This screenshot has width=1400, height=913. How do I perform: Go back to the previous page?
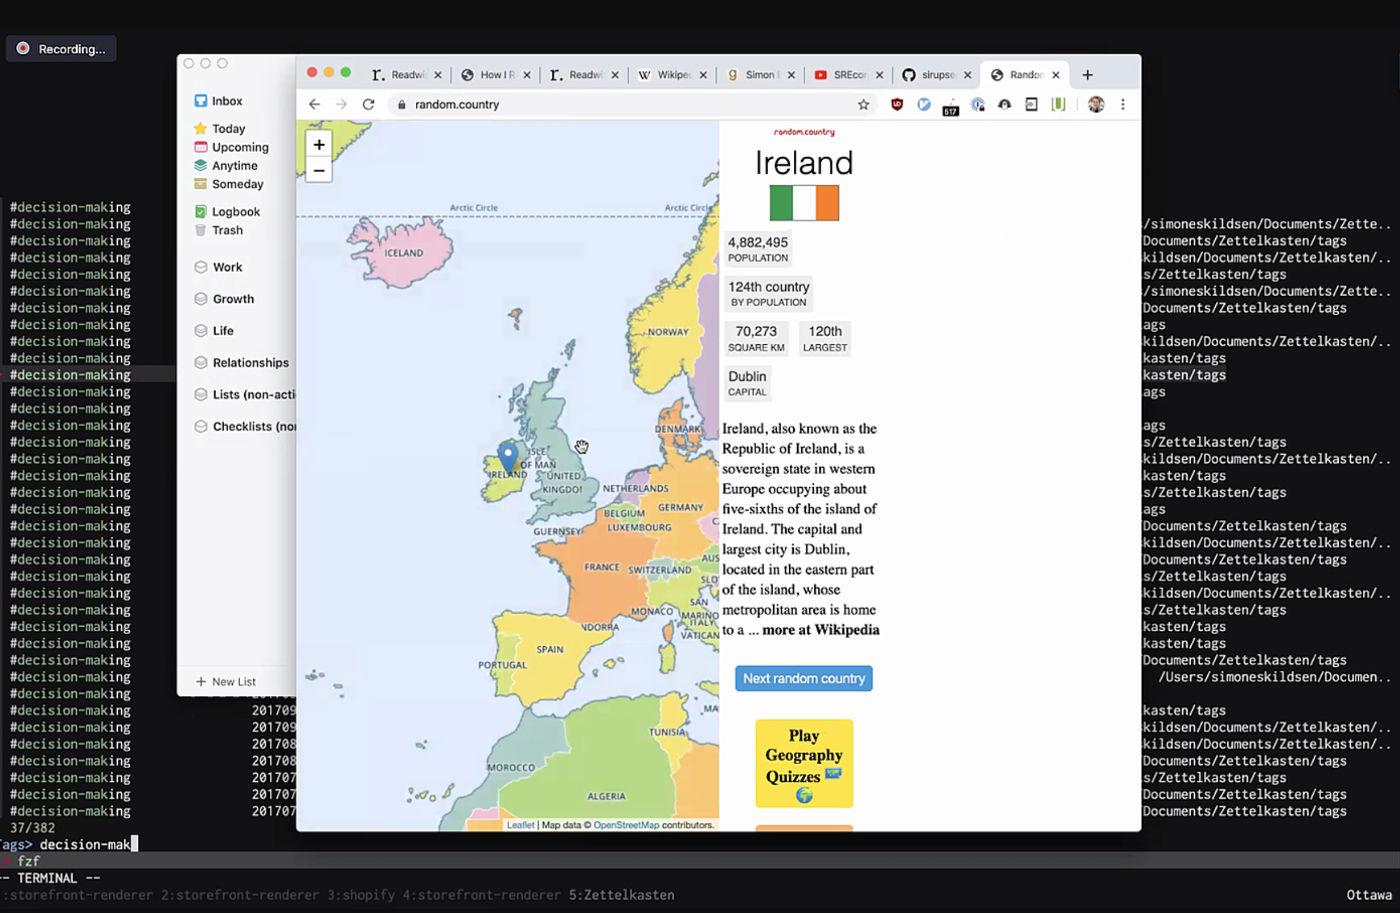click(314, 104)
